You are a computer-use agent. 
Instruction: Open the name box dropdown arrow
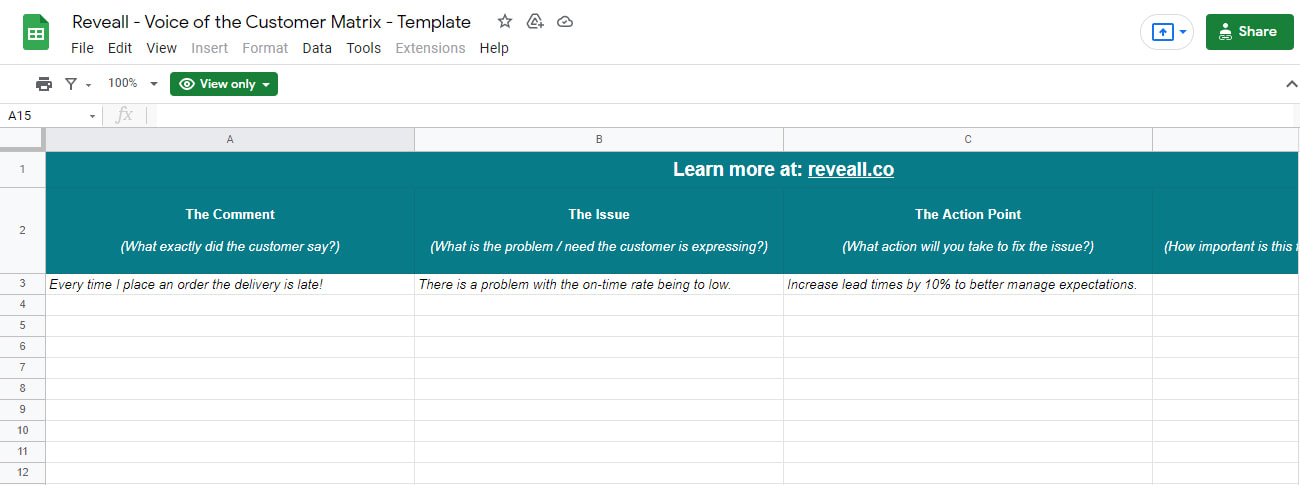coord(93,116)
